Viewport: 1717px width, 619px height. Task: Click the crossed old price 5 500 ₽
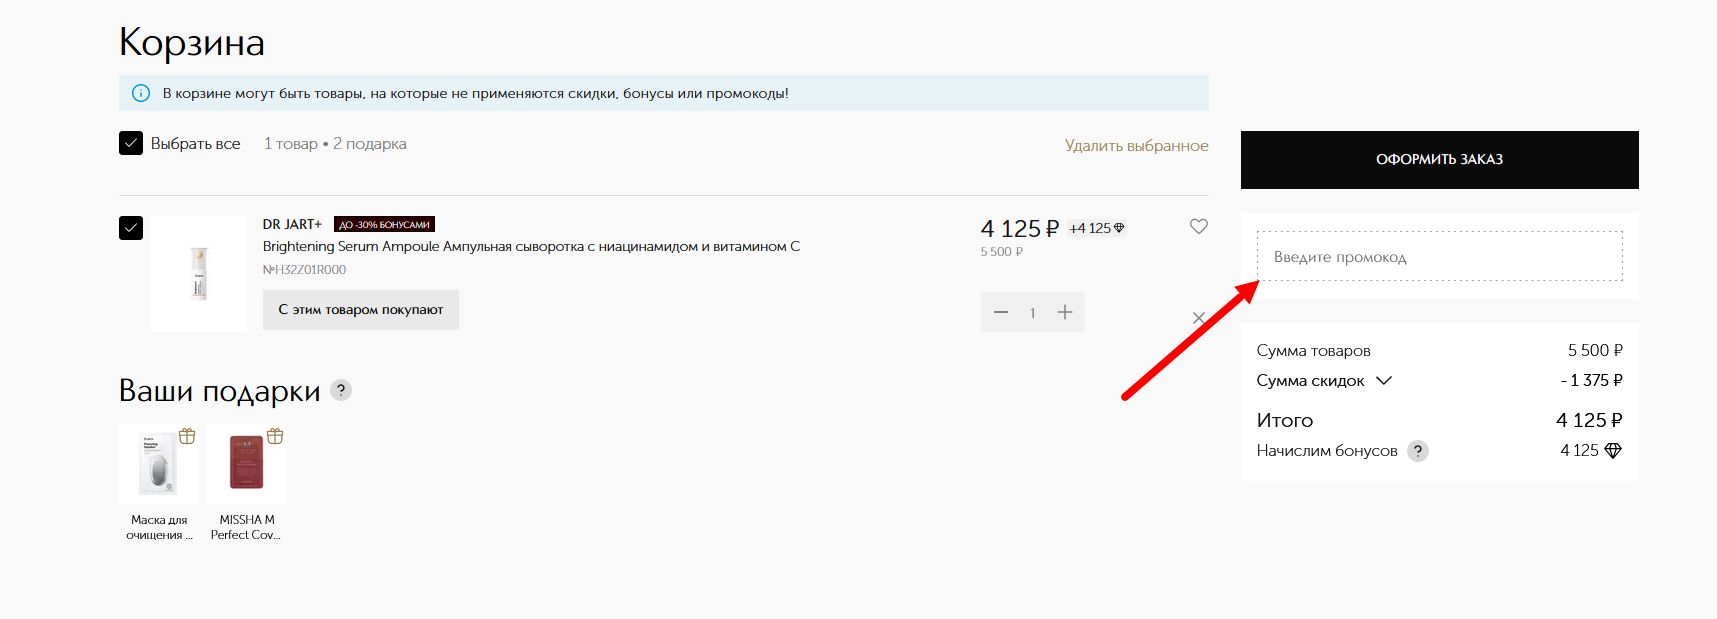click(1001, 252)
